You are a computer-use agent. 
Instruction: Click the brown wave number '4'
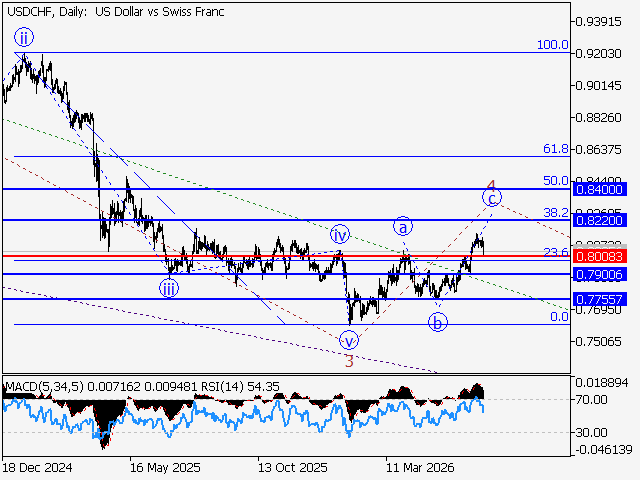pyautogui.click(x=491, y=186)
